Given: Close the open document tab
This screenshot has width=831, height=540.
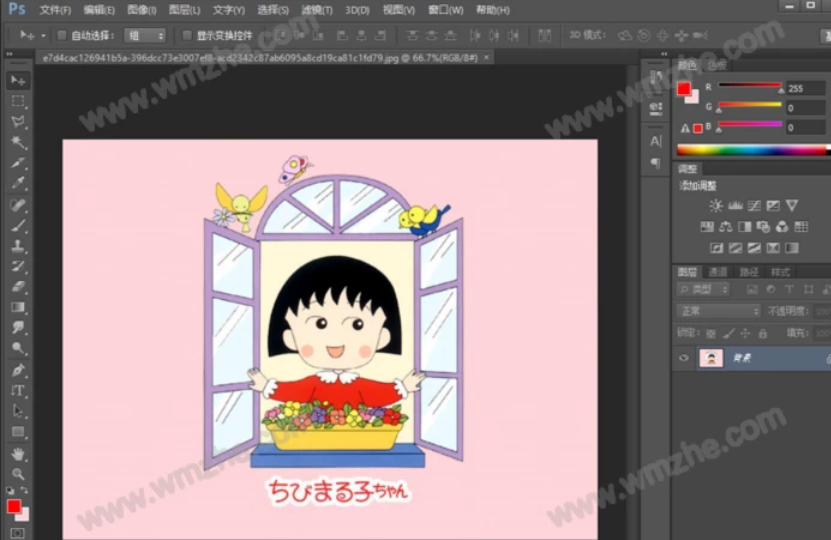Looking at the screenshot, I should pos(487,57).
